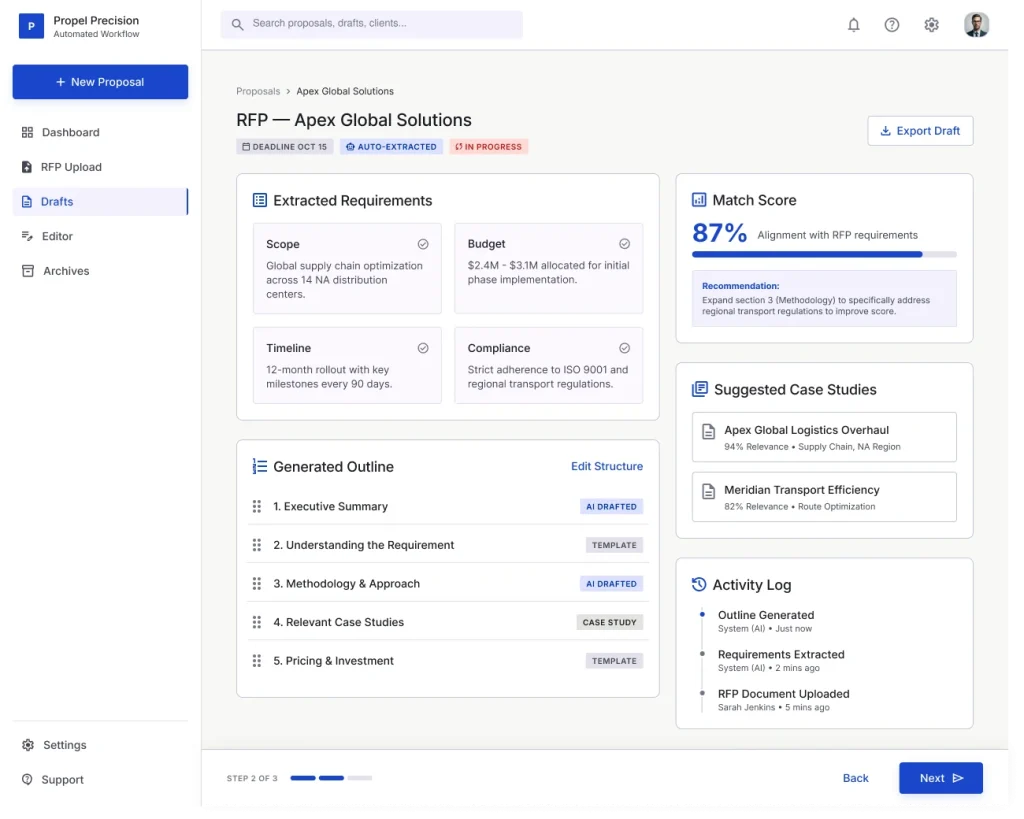Click the match score progress bar
The height and width of the screenshot is (819, 1024).
coord(824,254)
